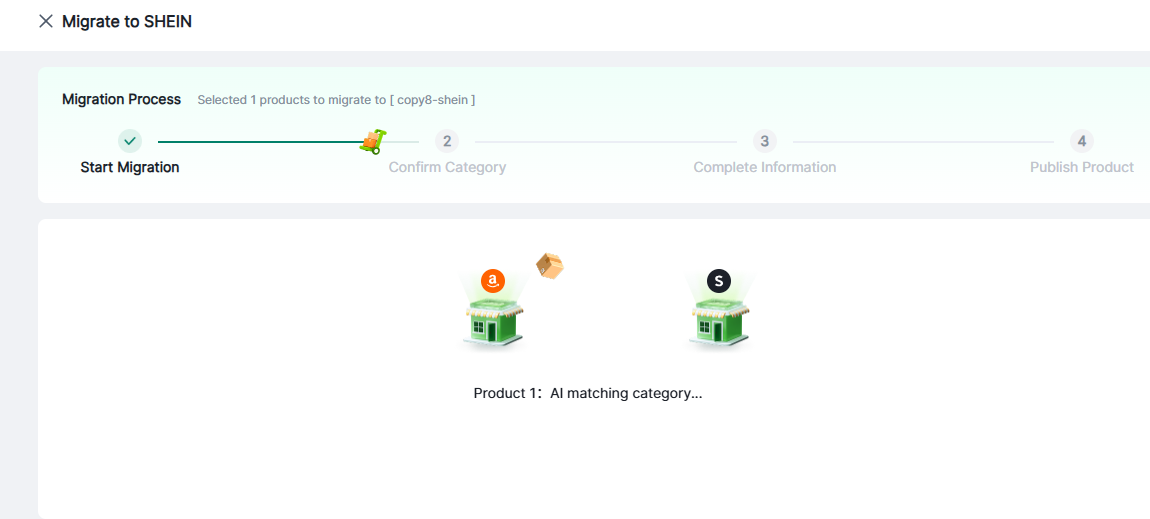The image size is (1150, 519).
Task: Click the copy8-shein selected products text
Action: tap(336, 100)
